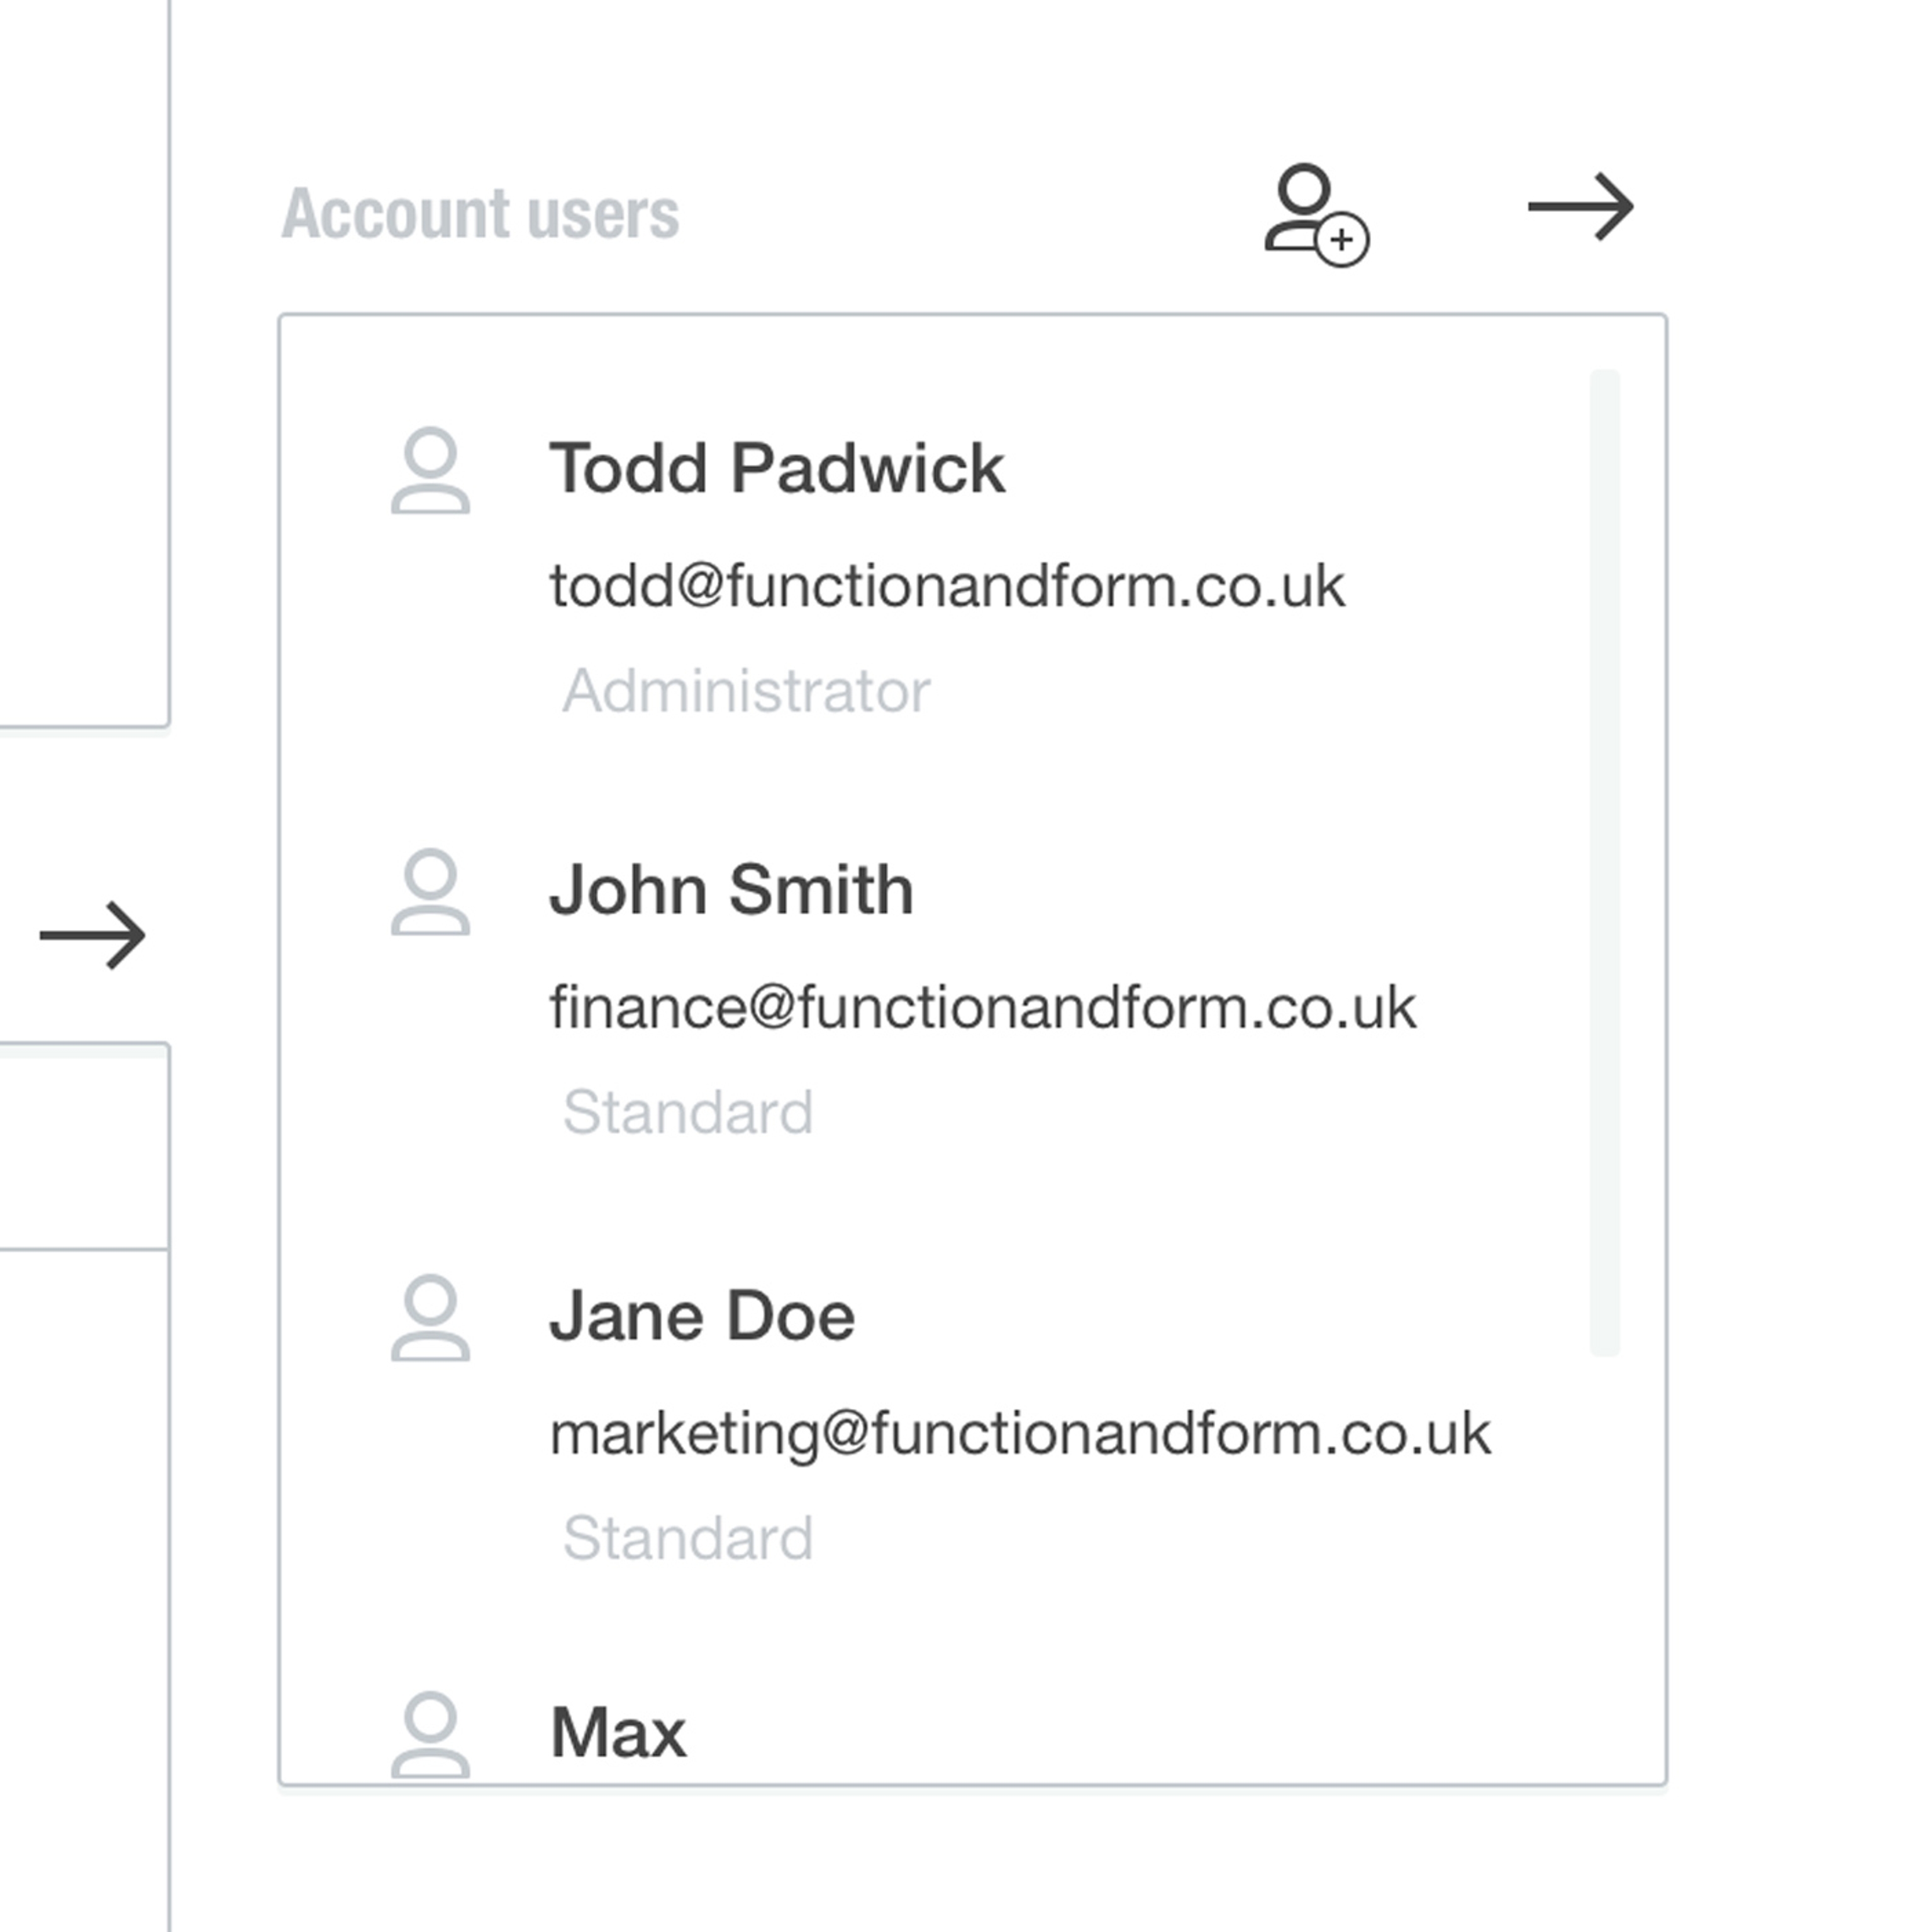Screen dimensions: 1932x1932
Task: Select the Max user entry
Action: click(618, 1732)
